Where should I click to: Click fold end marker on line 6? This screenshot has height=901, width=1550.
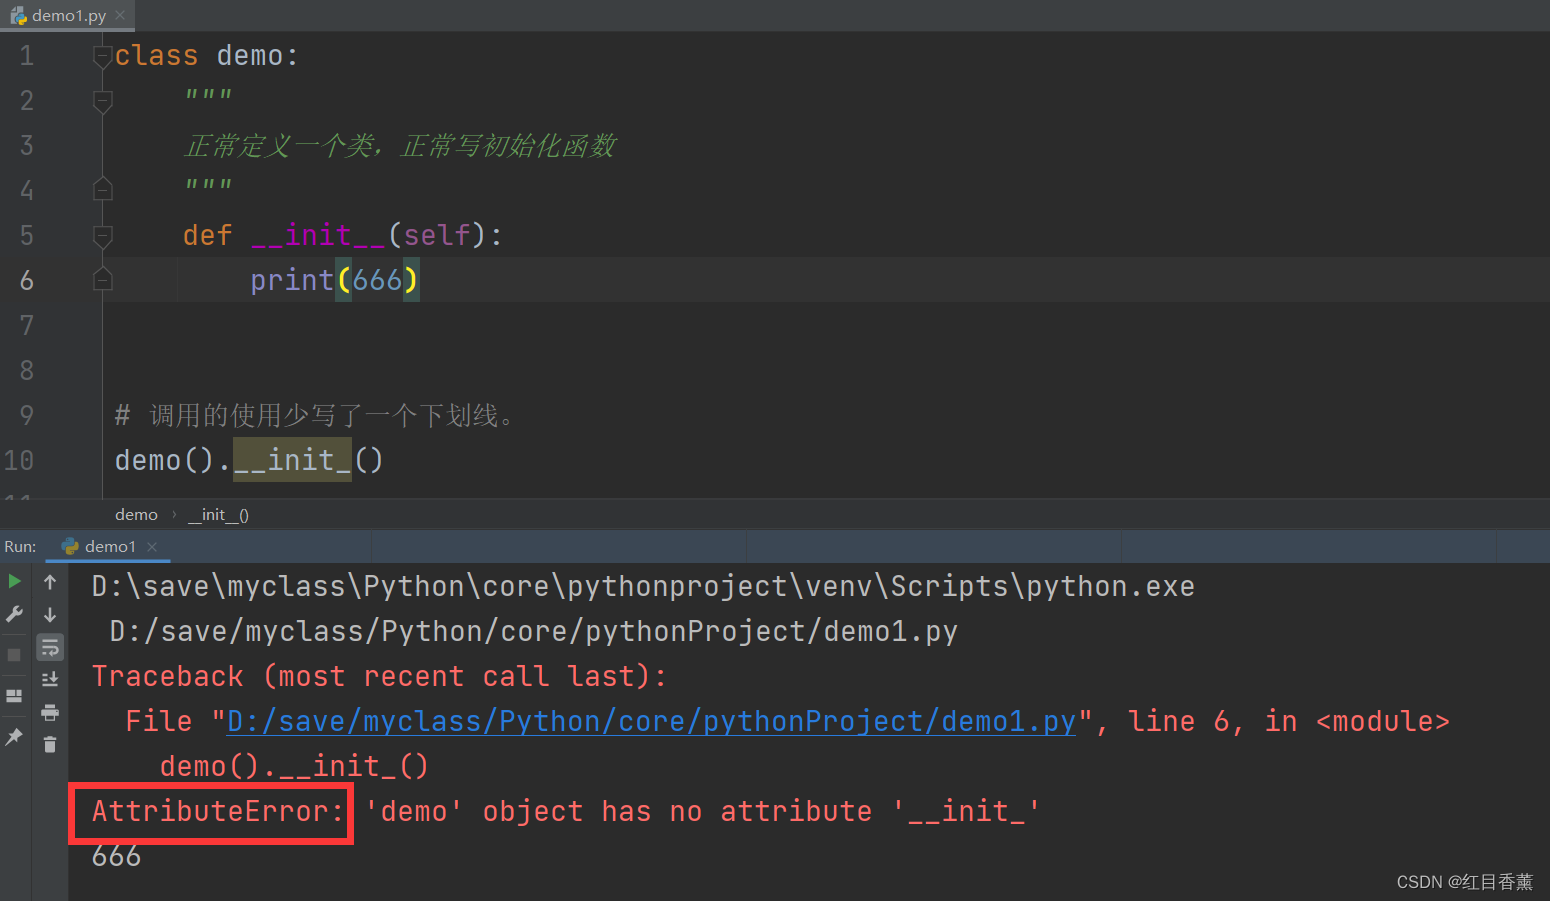102,279
